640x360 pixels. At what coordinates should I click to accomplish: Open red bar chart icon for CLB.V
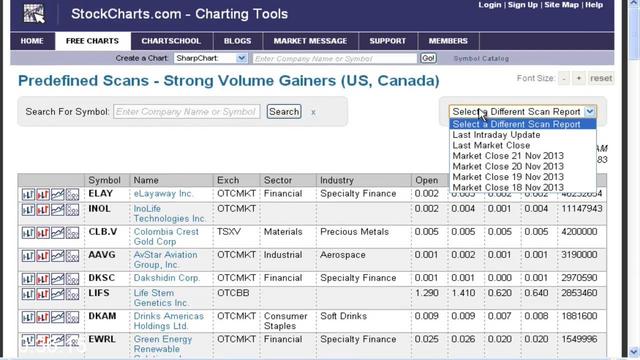click(x=43, y=233)
